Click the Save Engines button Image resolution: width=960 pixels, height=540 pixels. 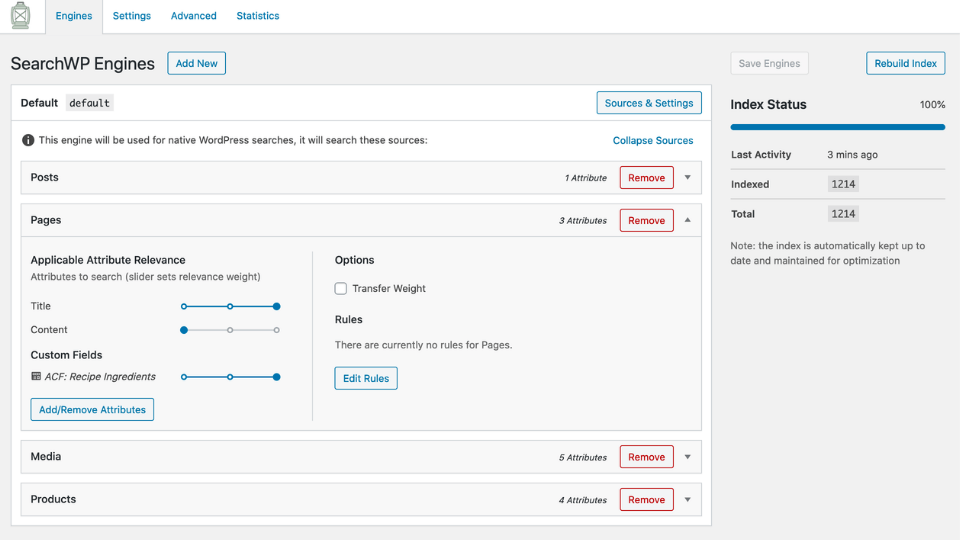click(769, 63)
